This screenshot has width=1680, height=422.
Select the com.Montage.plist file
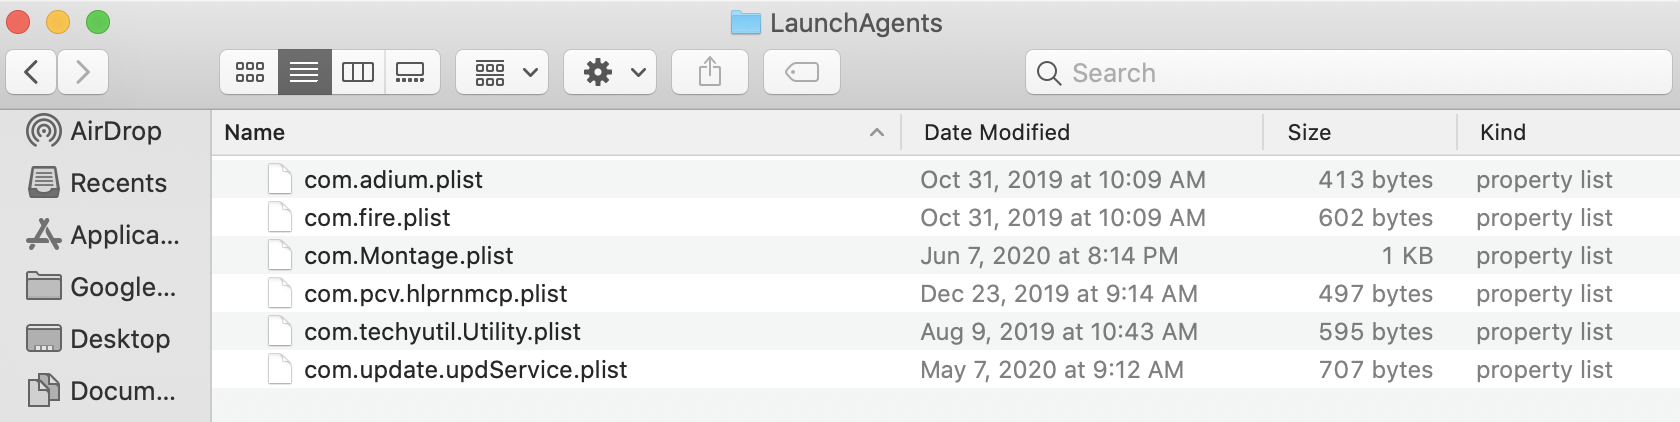(x=408, y=256)
